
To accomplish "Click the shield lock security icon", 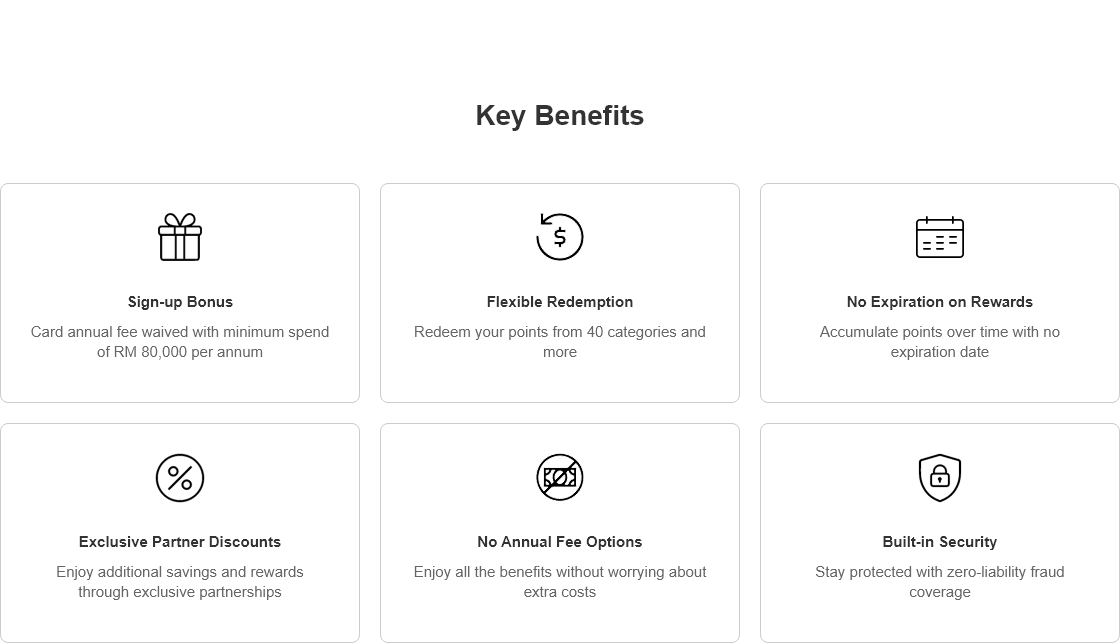I will tap(940, 477).
